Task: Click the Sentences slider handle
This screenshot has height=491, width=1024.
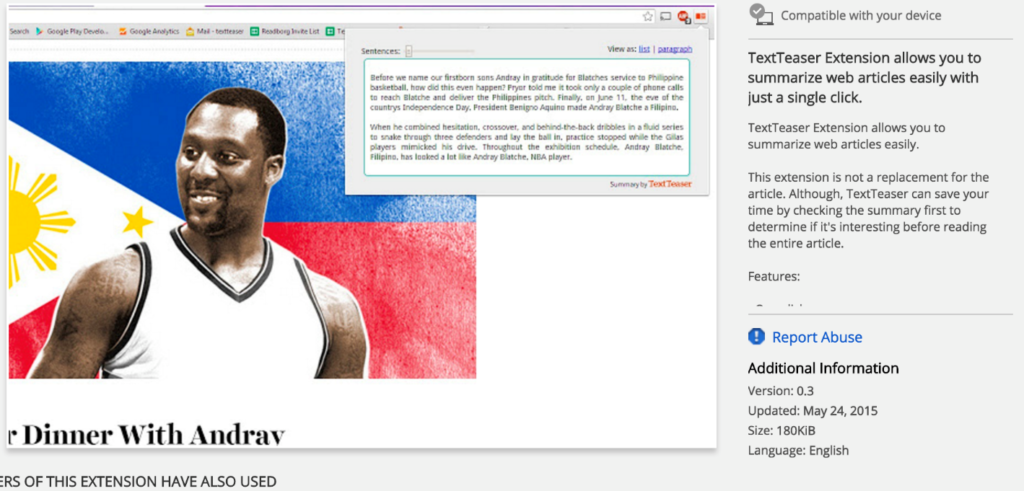Action: (409, 51)
